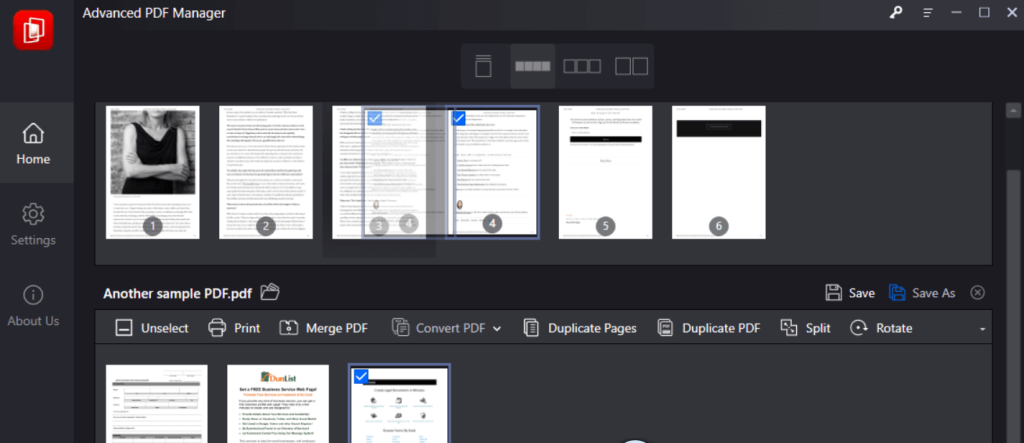The image size is (1024, 443).
Task: Open the hamburger menu in title bar
Action: coord(927,13)
